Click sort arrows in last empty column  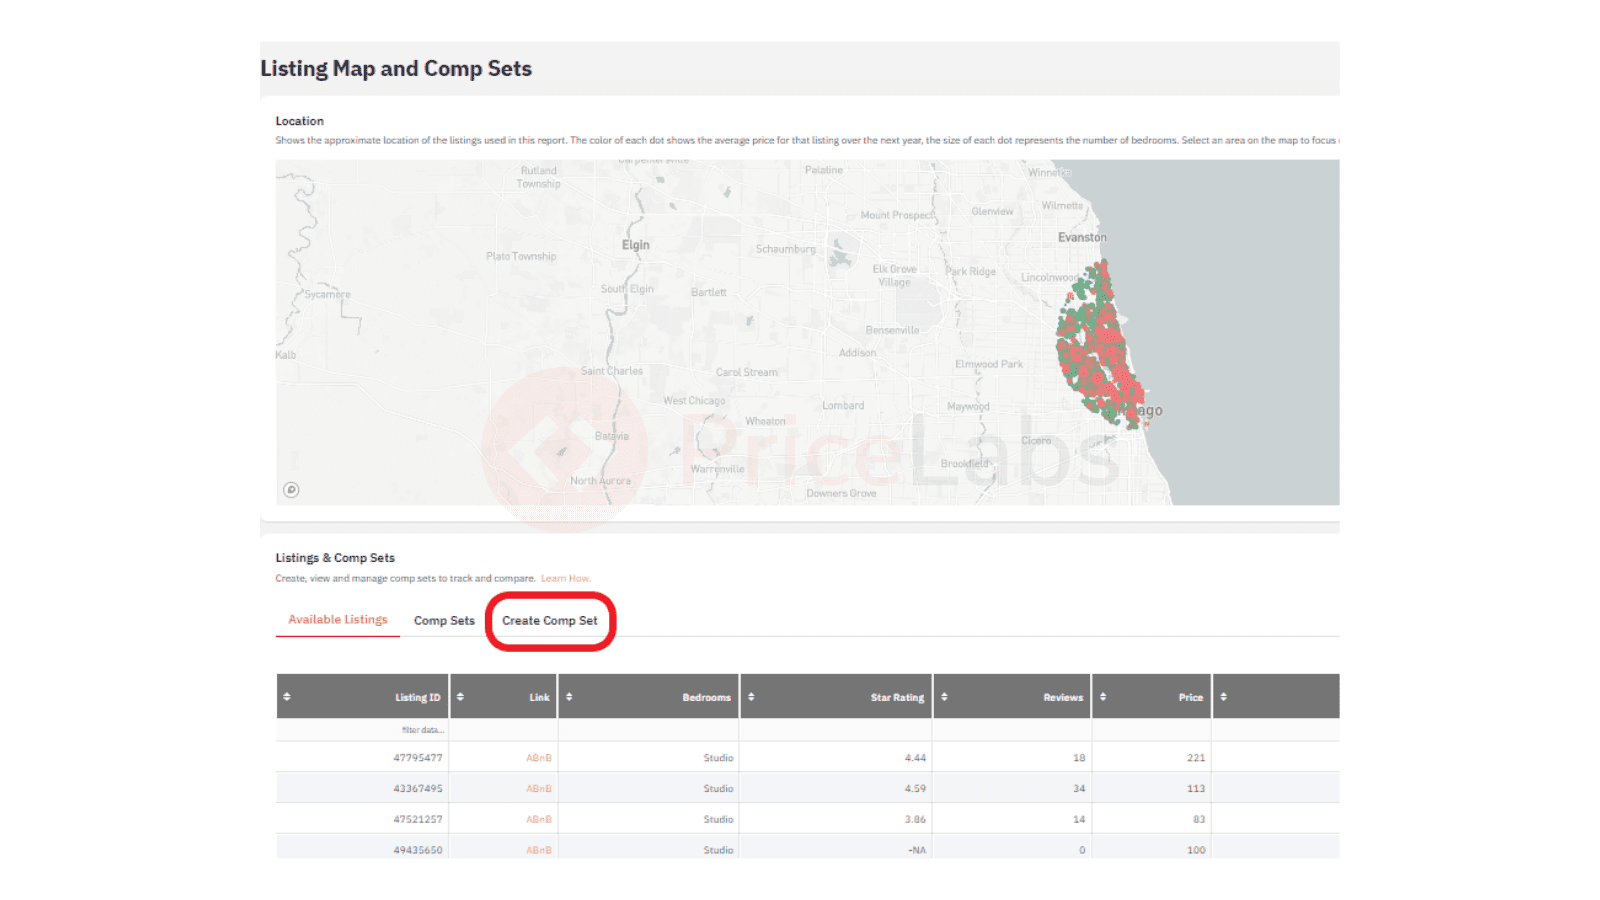pyautogui.click(x=1223, y=697)
